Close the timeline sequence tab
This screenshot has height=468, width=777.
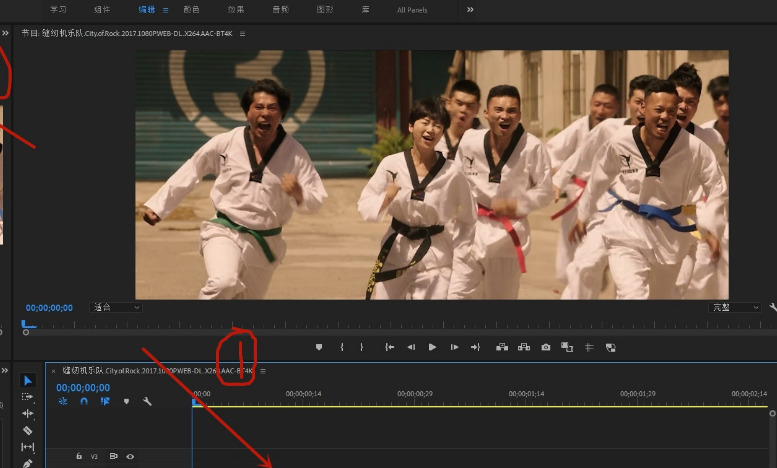point(54,371)
